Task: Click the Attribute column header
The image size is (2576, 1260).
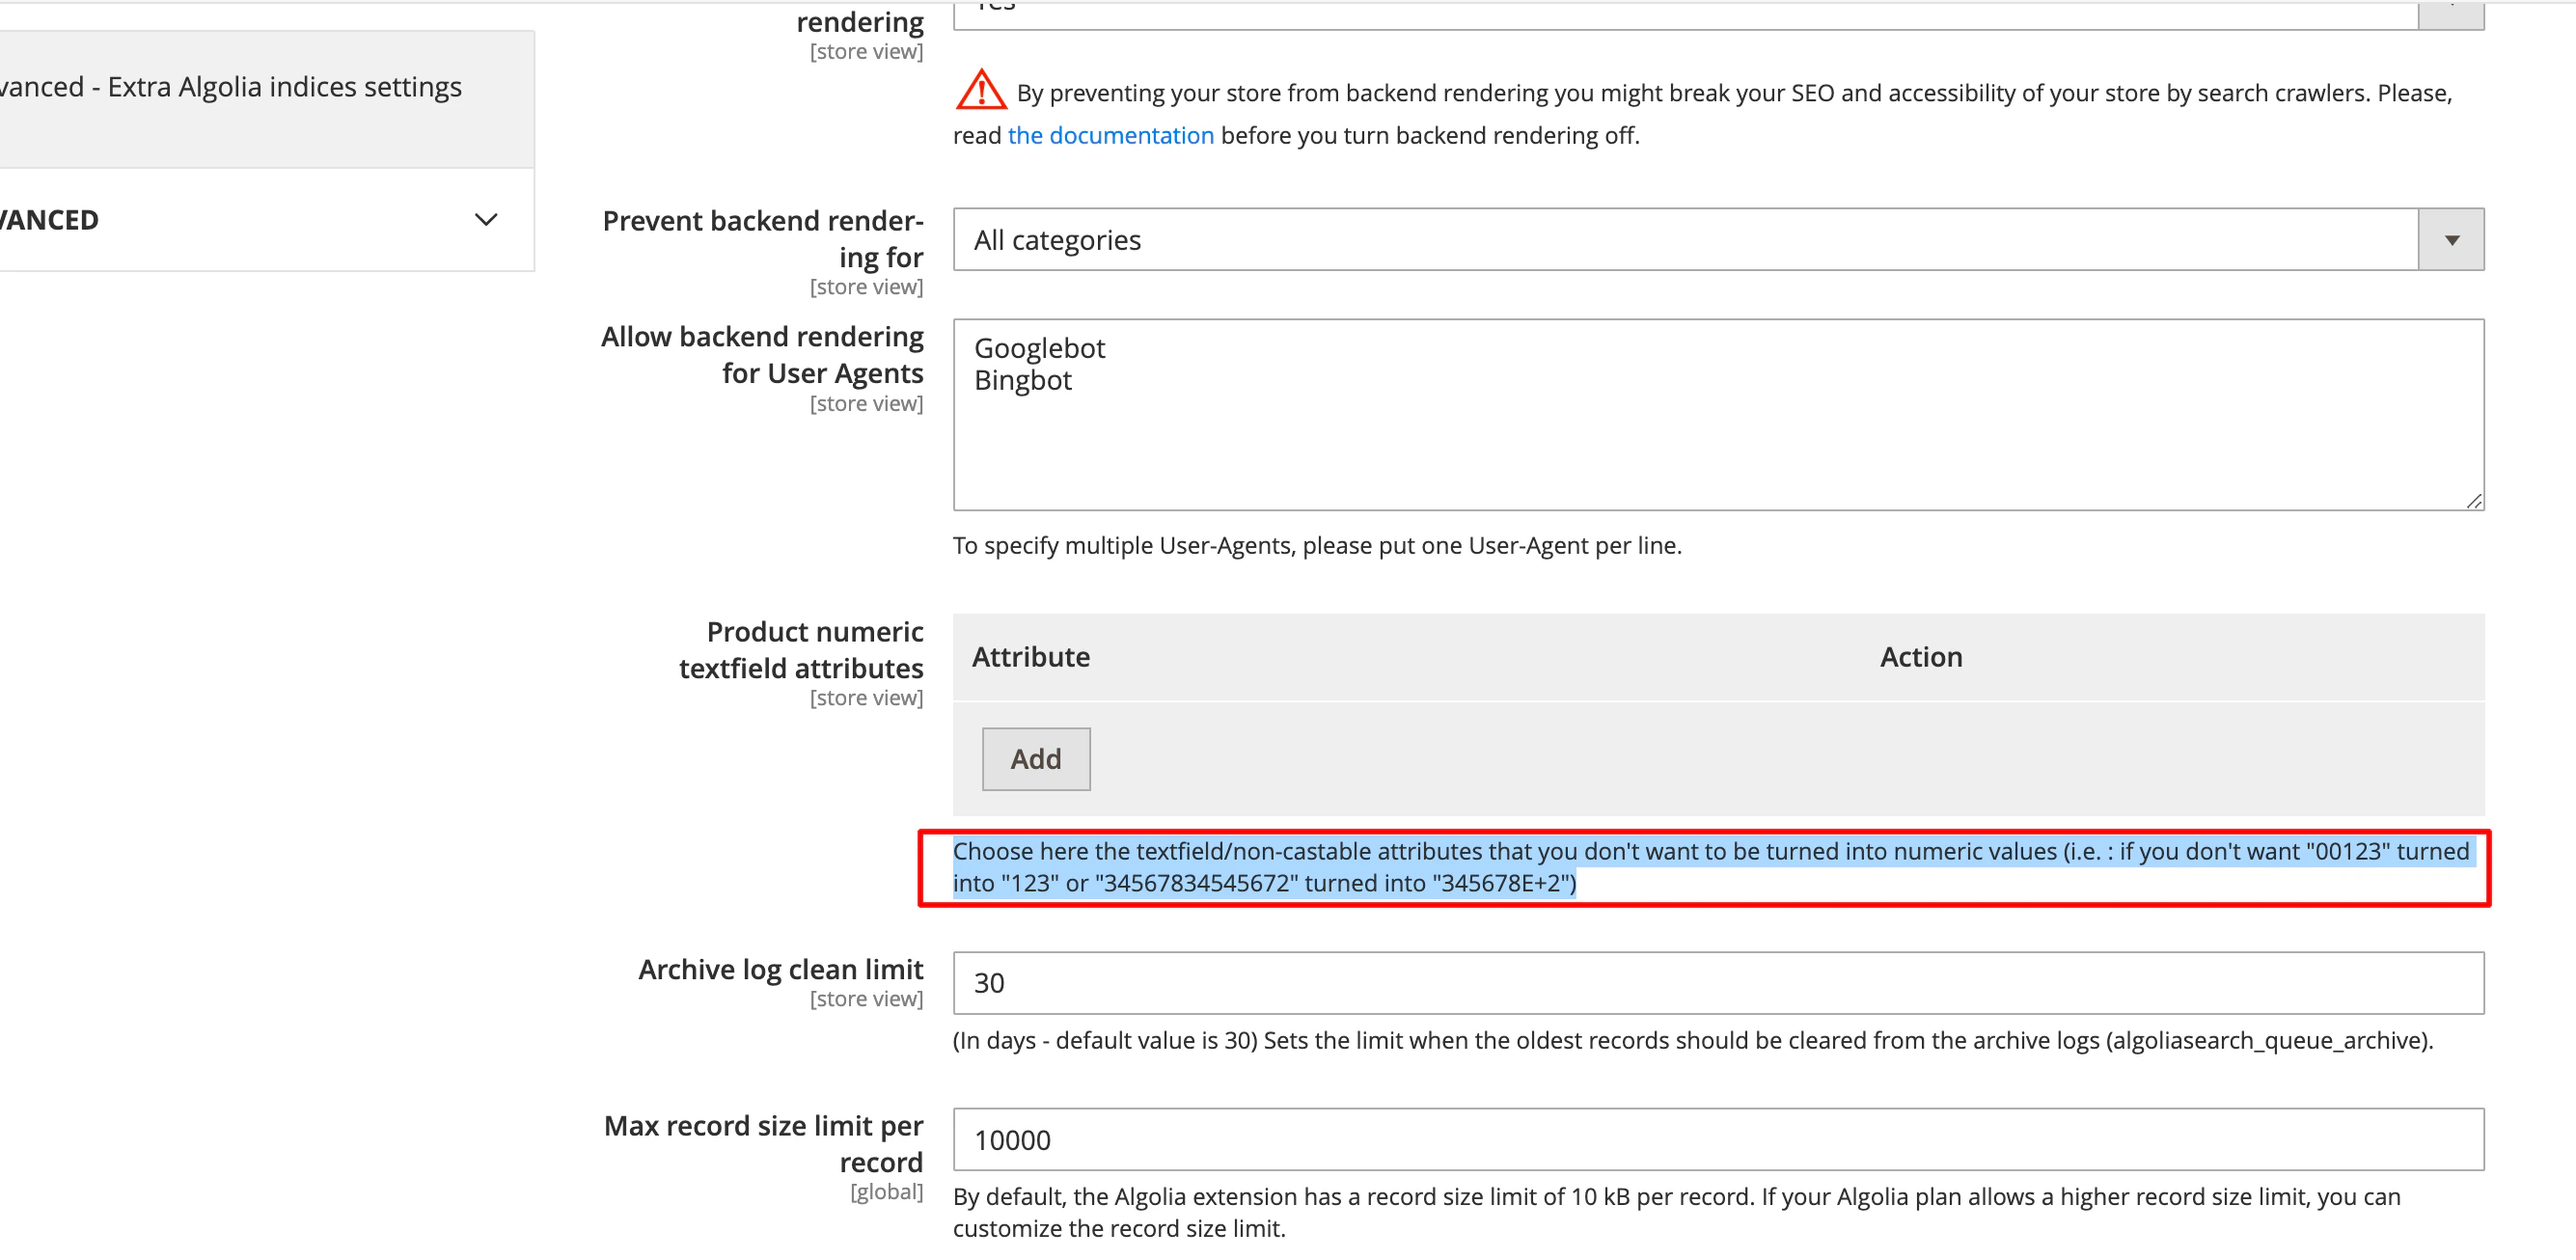Action: click(1030, 657)
